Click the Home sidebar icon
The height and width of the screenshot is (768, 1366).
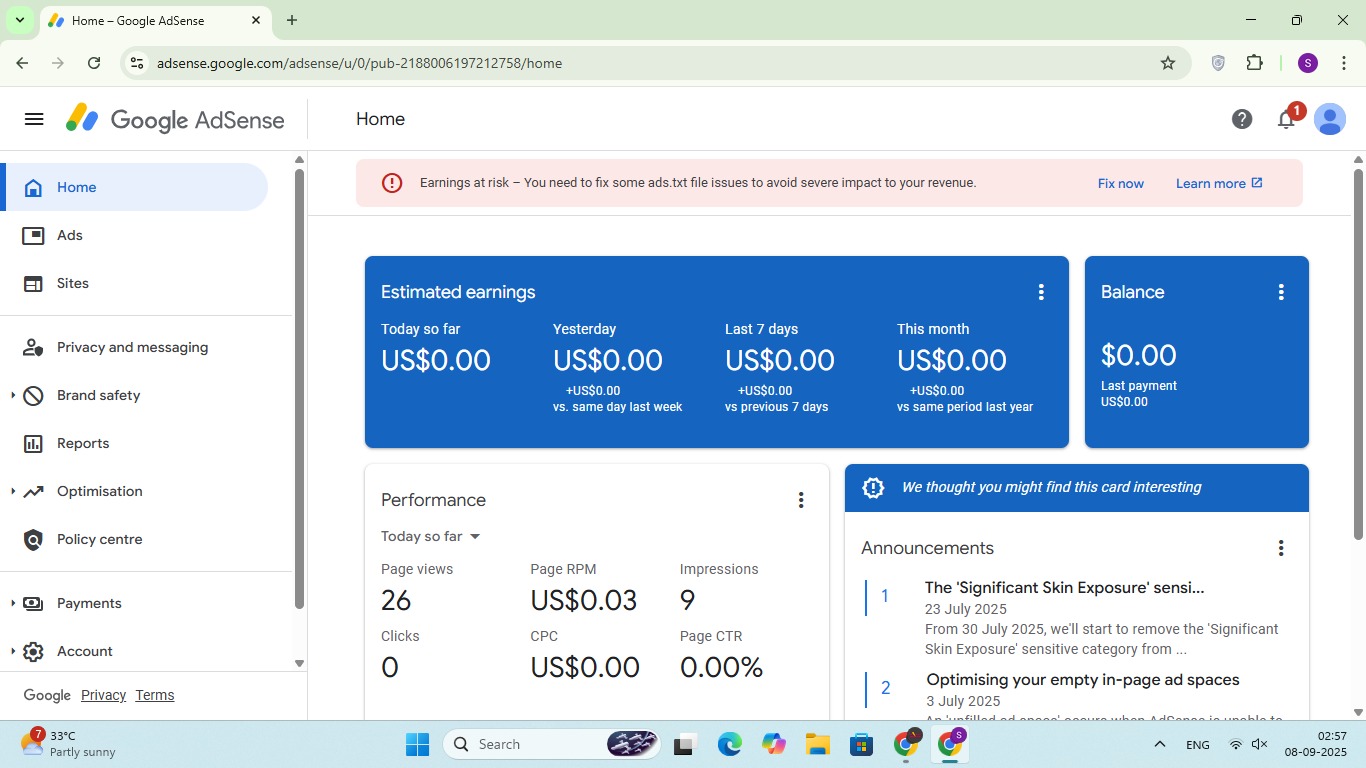[x=33, y=187]
